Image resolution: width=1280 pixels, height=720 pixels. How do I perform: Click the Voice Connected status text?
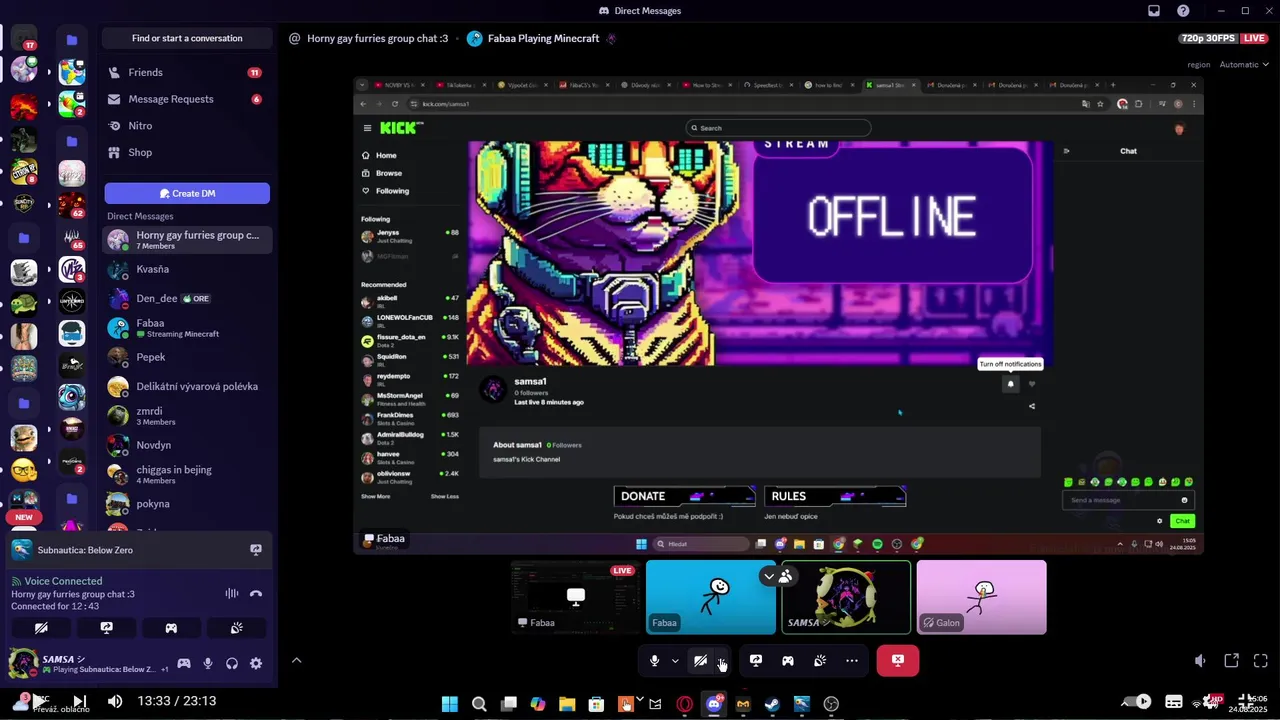[63, 581]
